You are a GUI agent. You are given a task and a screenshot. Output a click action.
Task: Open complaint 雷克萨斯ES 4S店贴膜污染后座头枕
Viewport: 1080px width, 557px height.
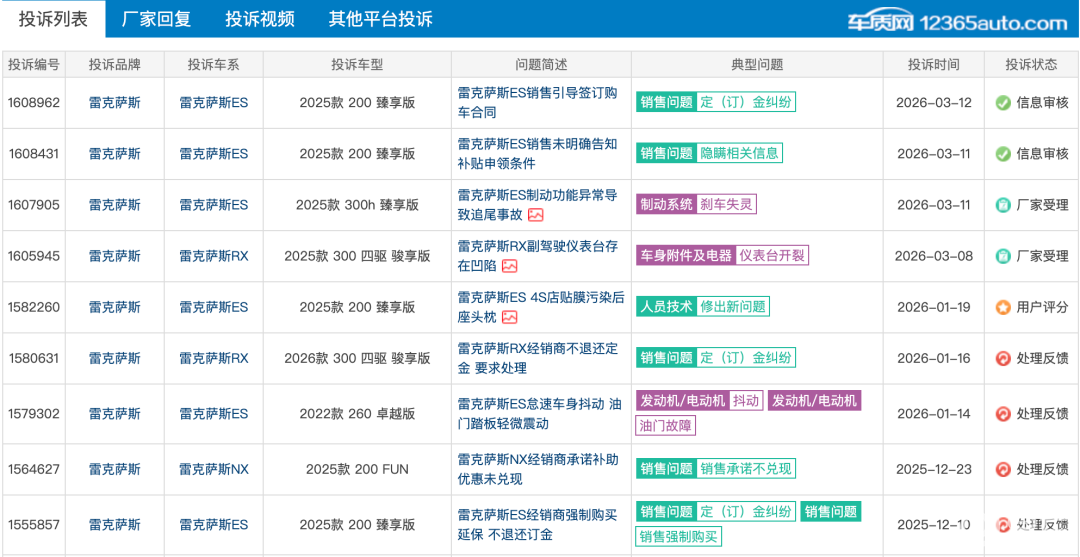pos(541,307)
